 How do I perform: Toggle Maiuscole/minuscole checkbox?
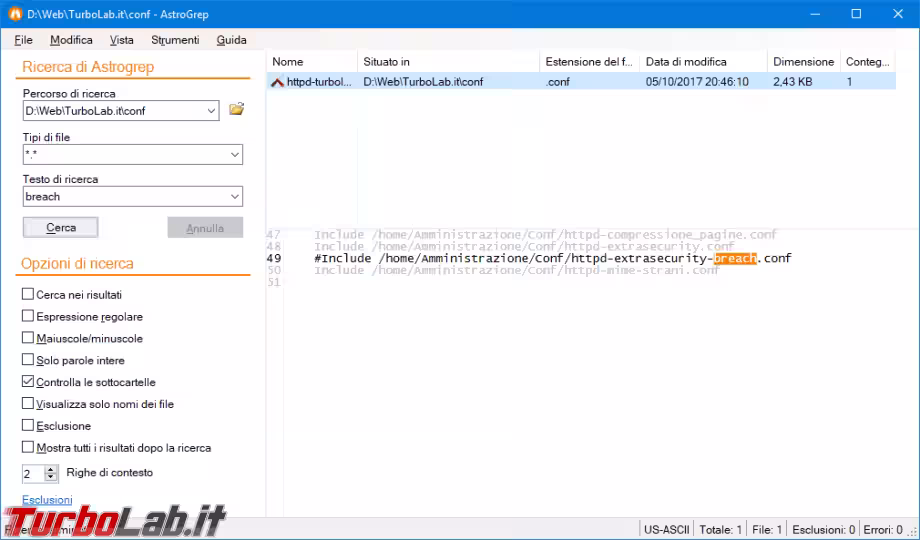(28, 338)
